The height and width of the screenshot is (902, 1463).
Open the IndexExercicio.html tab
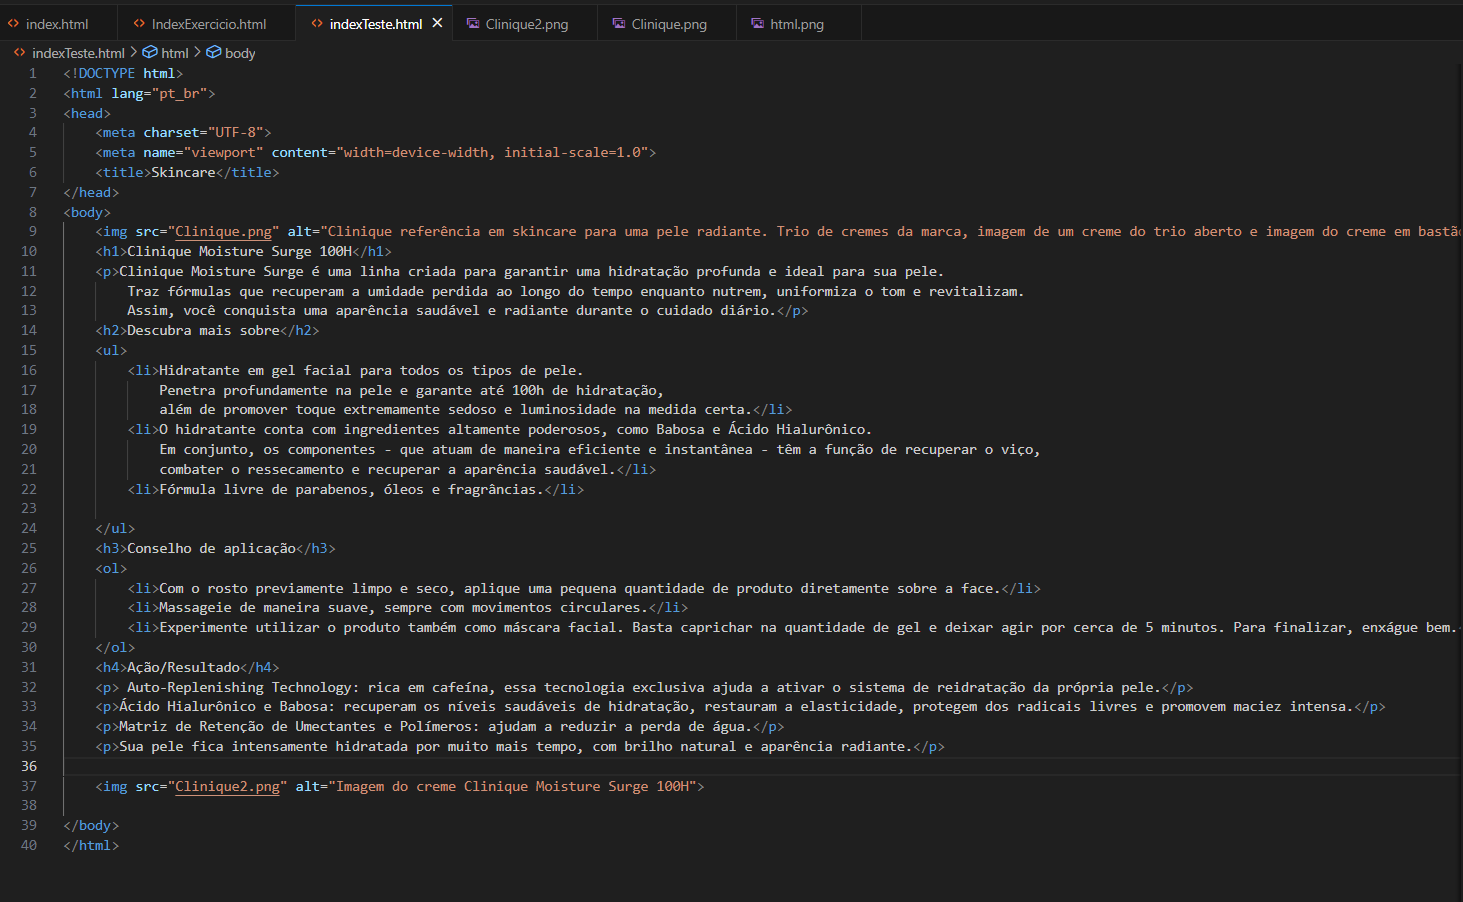207,24
